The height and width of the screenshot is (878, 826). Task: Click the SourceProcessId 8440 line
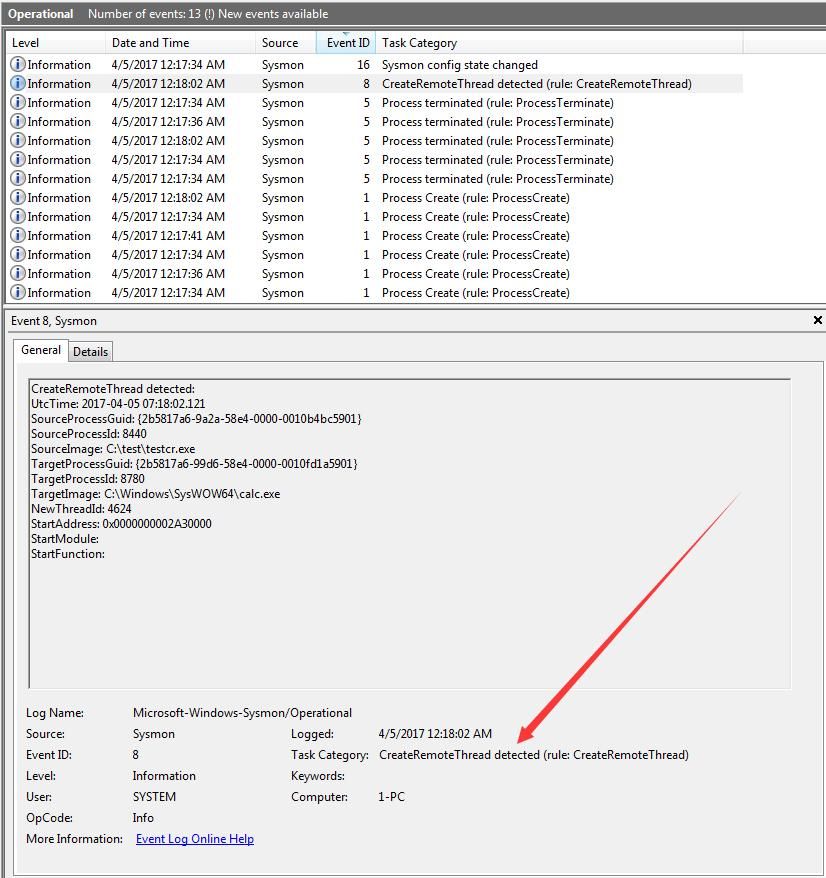[x=88, y=434]
